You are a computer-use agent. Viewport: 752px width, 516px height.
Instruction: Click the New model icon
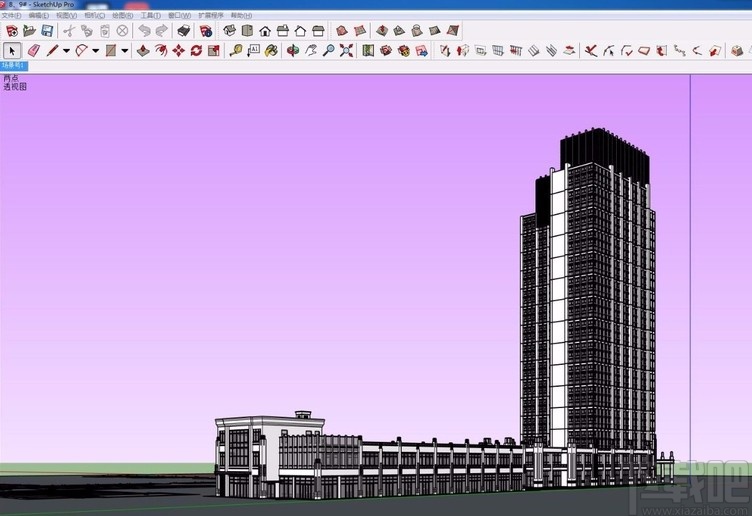(x=12, y=31)
